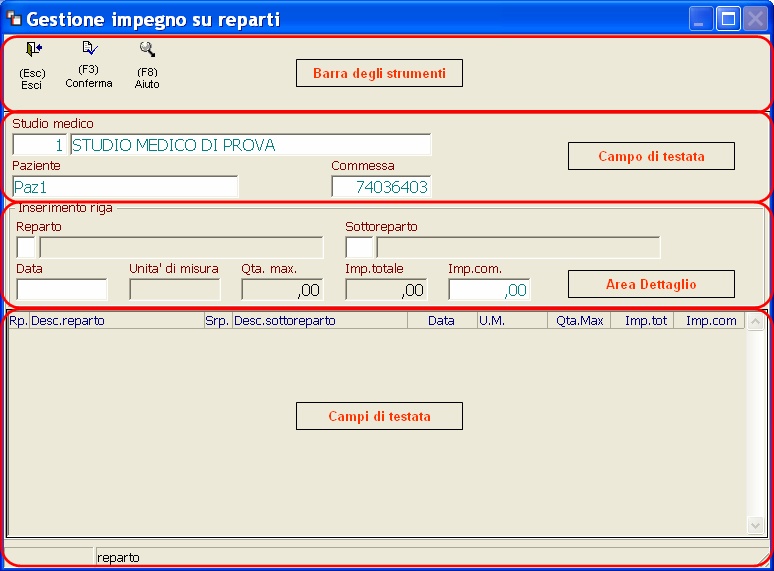Select the STUDIO MEDICO DI PROVA field
The height and width of the screenshot is (571, 774).
[x=251, y=145]
